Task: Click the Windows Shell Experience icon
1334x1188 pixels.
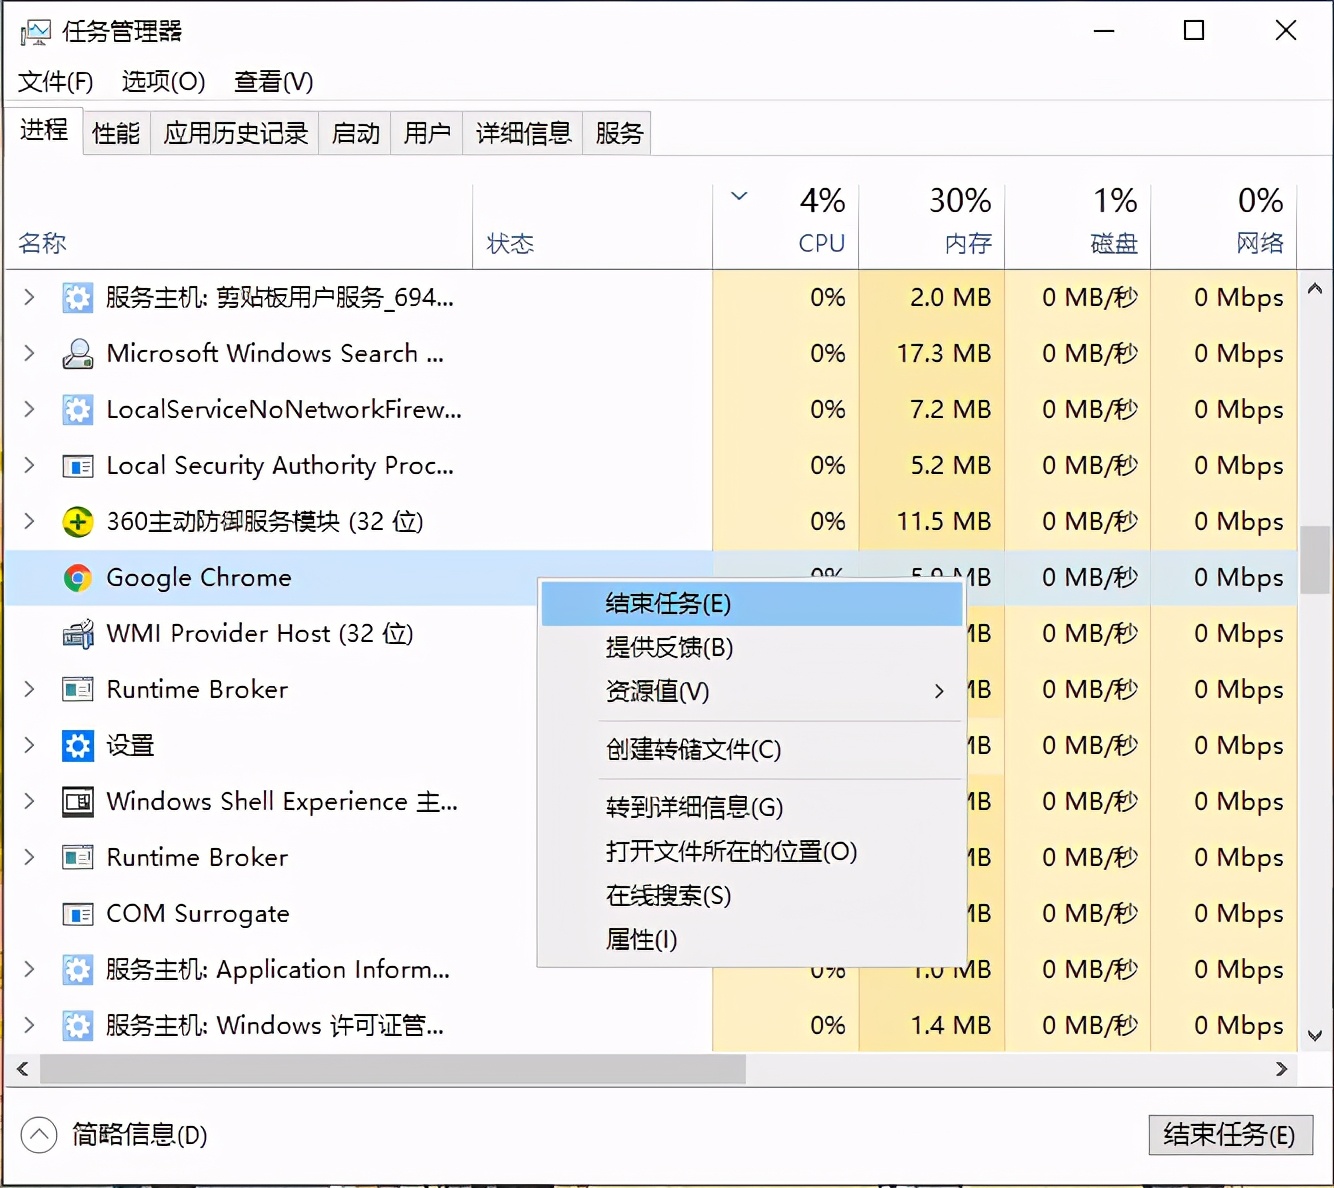Action: click(78, 801)
